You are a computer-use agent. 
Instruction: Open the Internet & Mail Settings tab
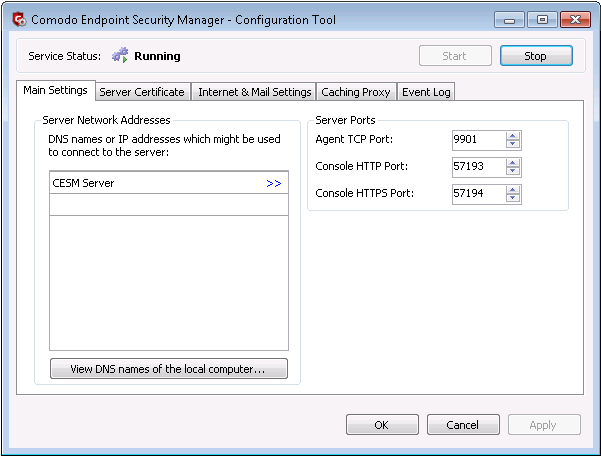pyautogui.click(x=254, y=92)
